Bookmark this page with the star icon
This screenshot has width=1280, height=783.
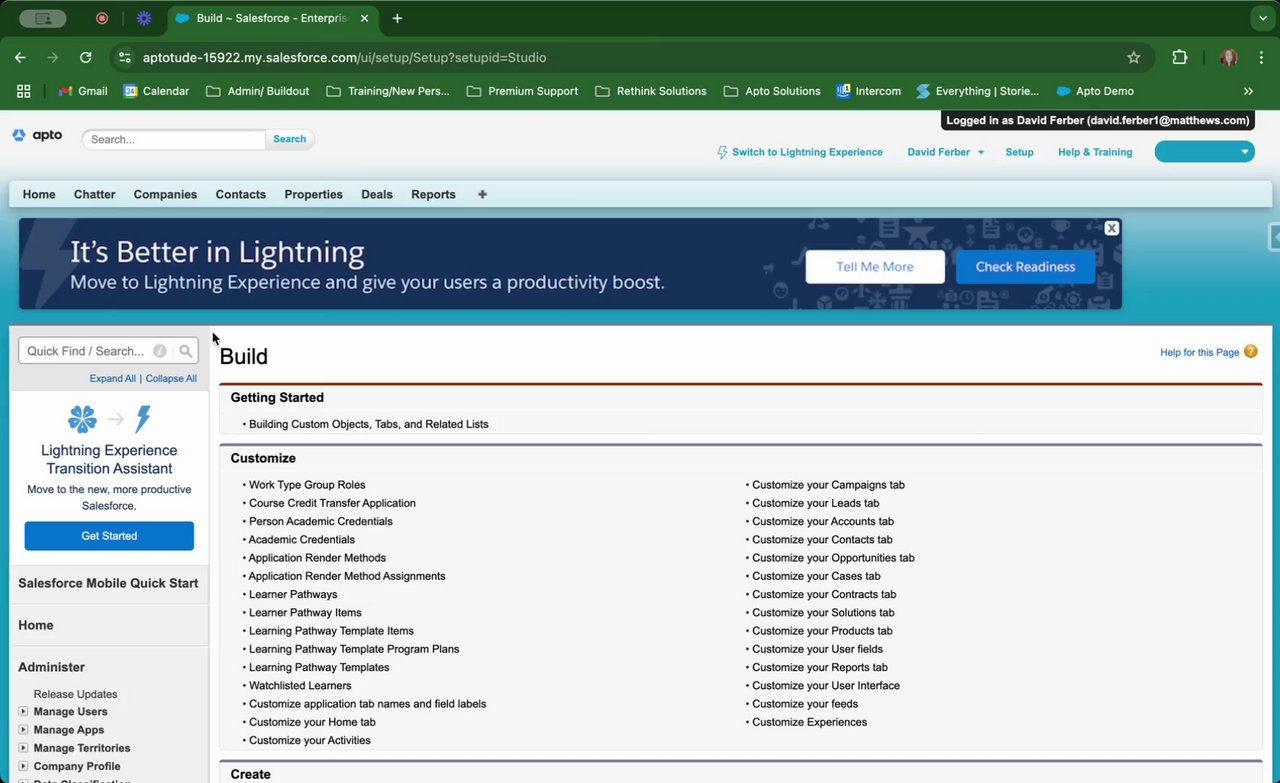[1133, 58]
